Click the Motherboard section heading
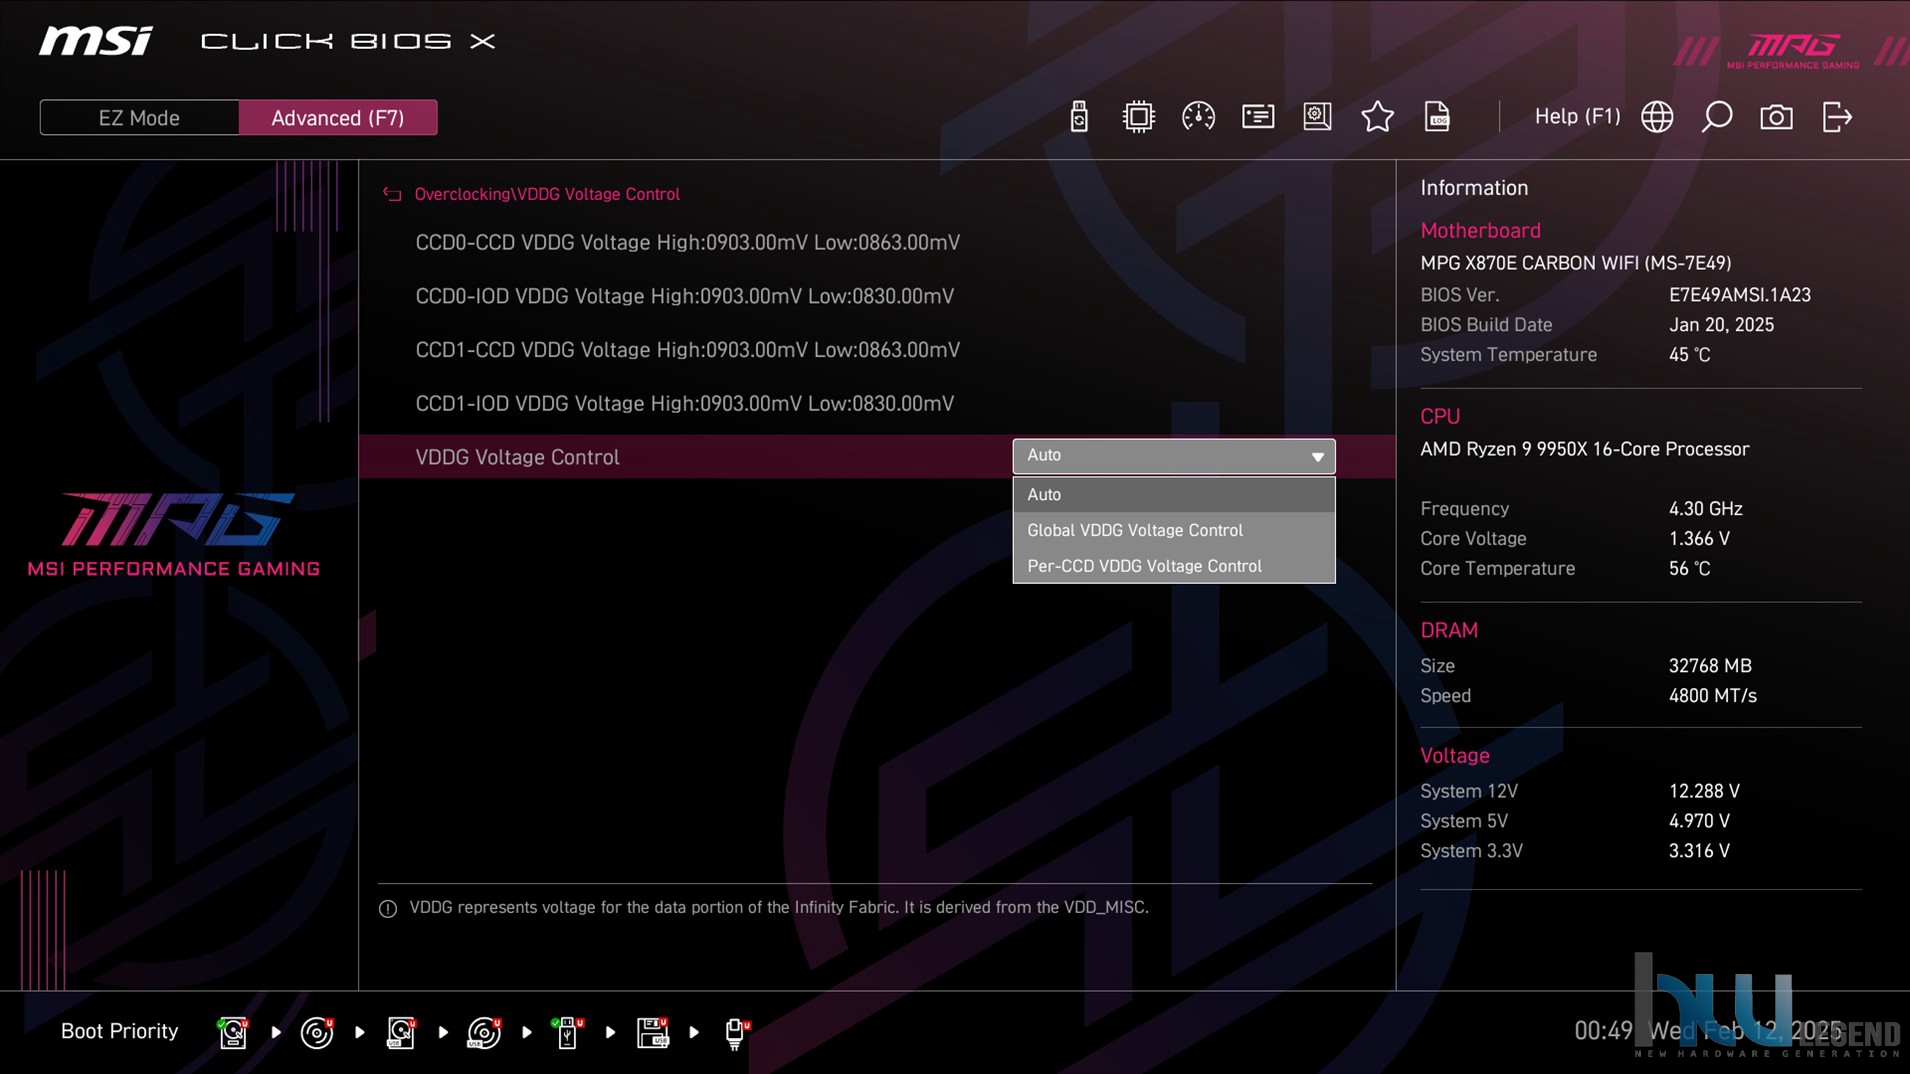This screenshot has width=1910, height=1074. (1480, 231)
